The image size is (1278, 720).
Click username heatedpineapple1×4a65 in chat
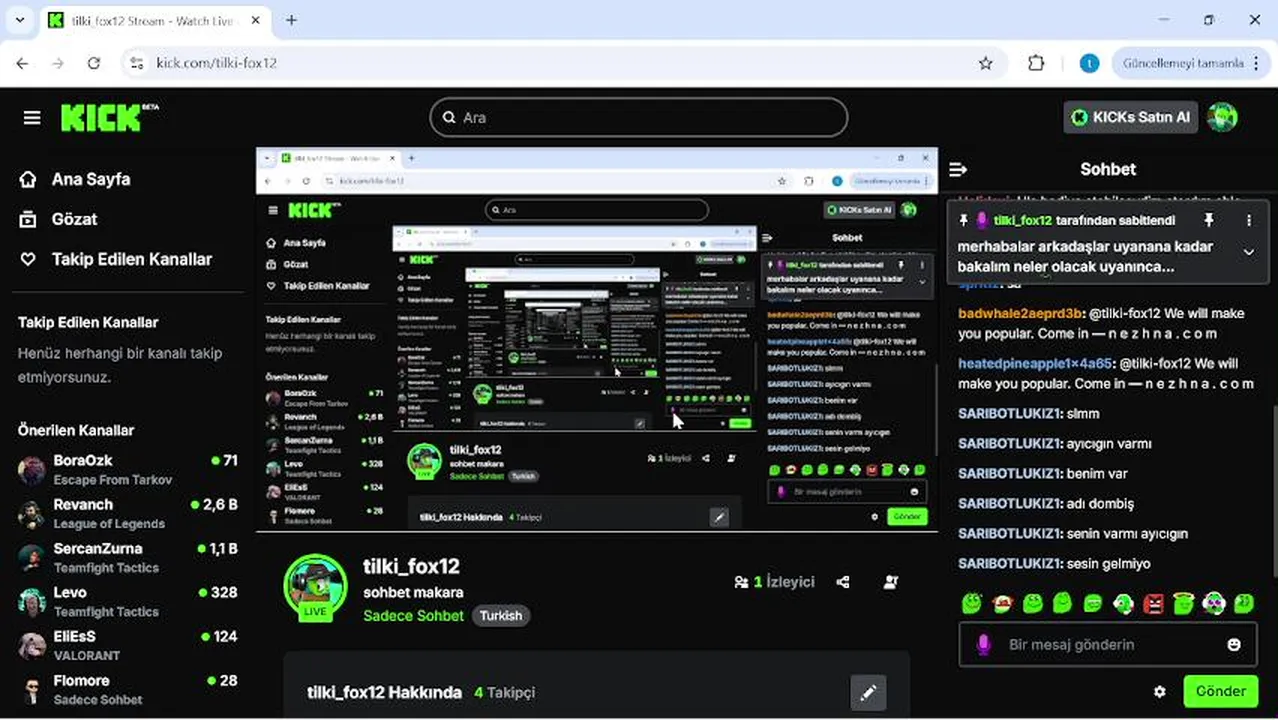[1034, 363]
